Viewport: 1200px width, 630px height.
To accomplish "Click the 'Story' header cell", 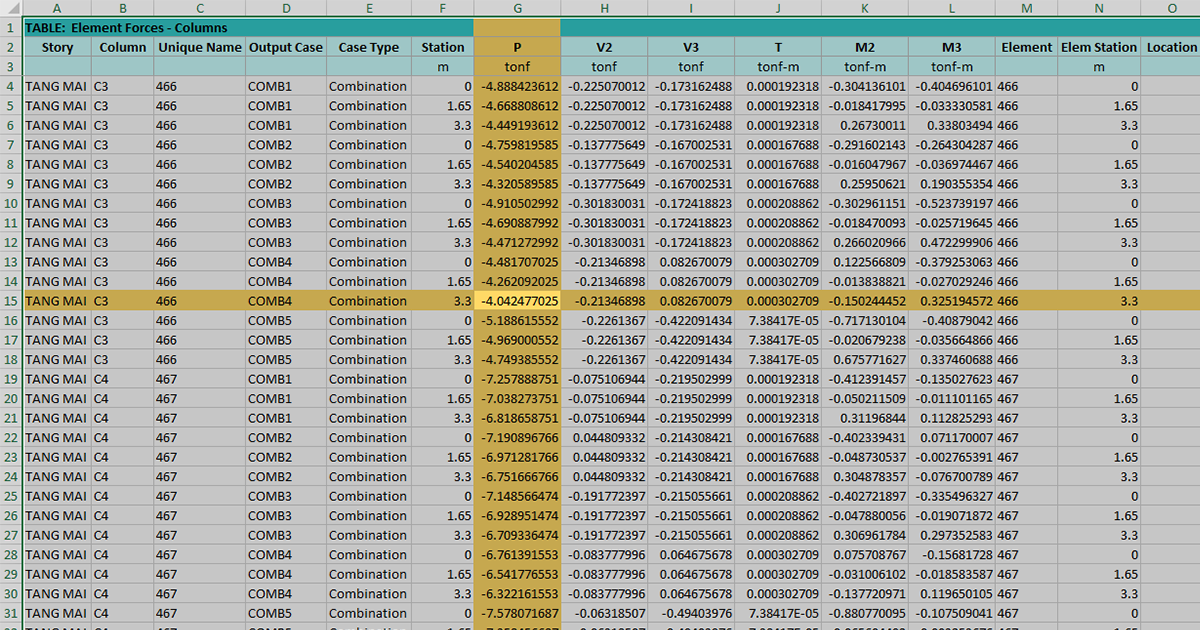I will (x=57, y=47).
